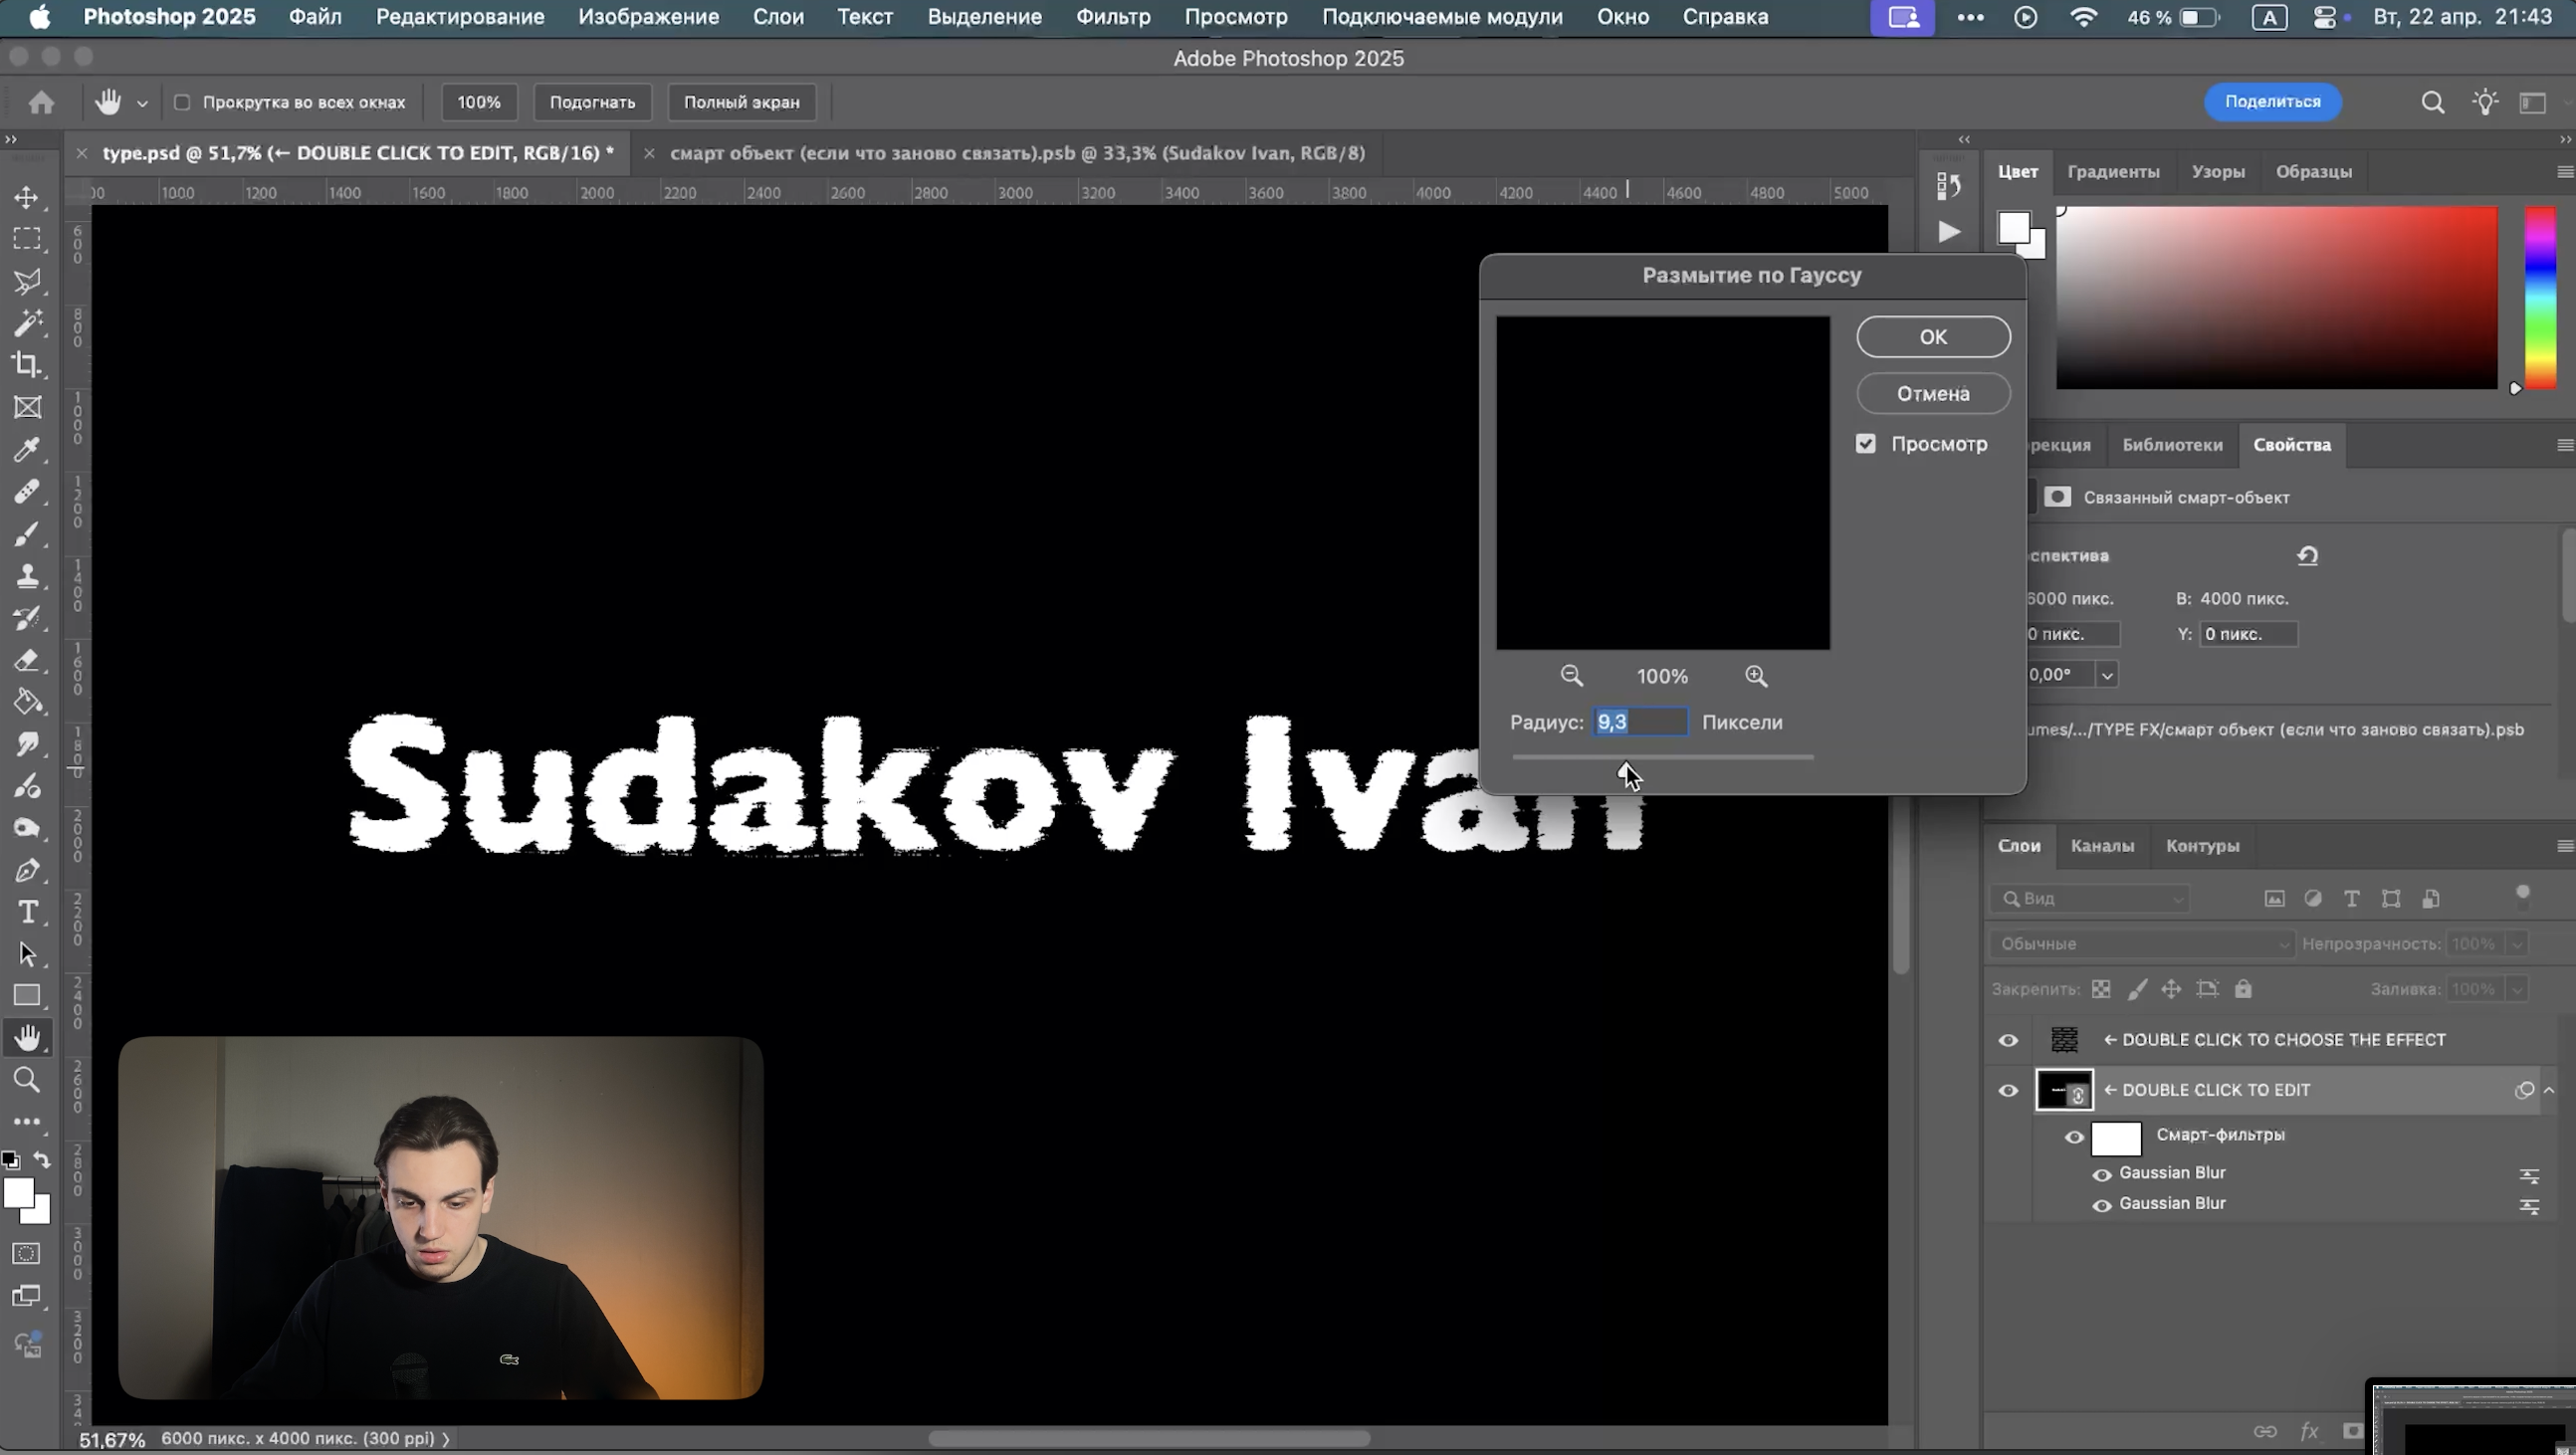Open the rotation angle dropdown in Properties
Viewport: 2576px width, 1455px height.
tap(2107, 675)
